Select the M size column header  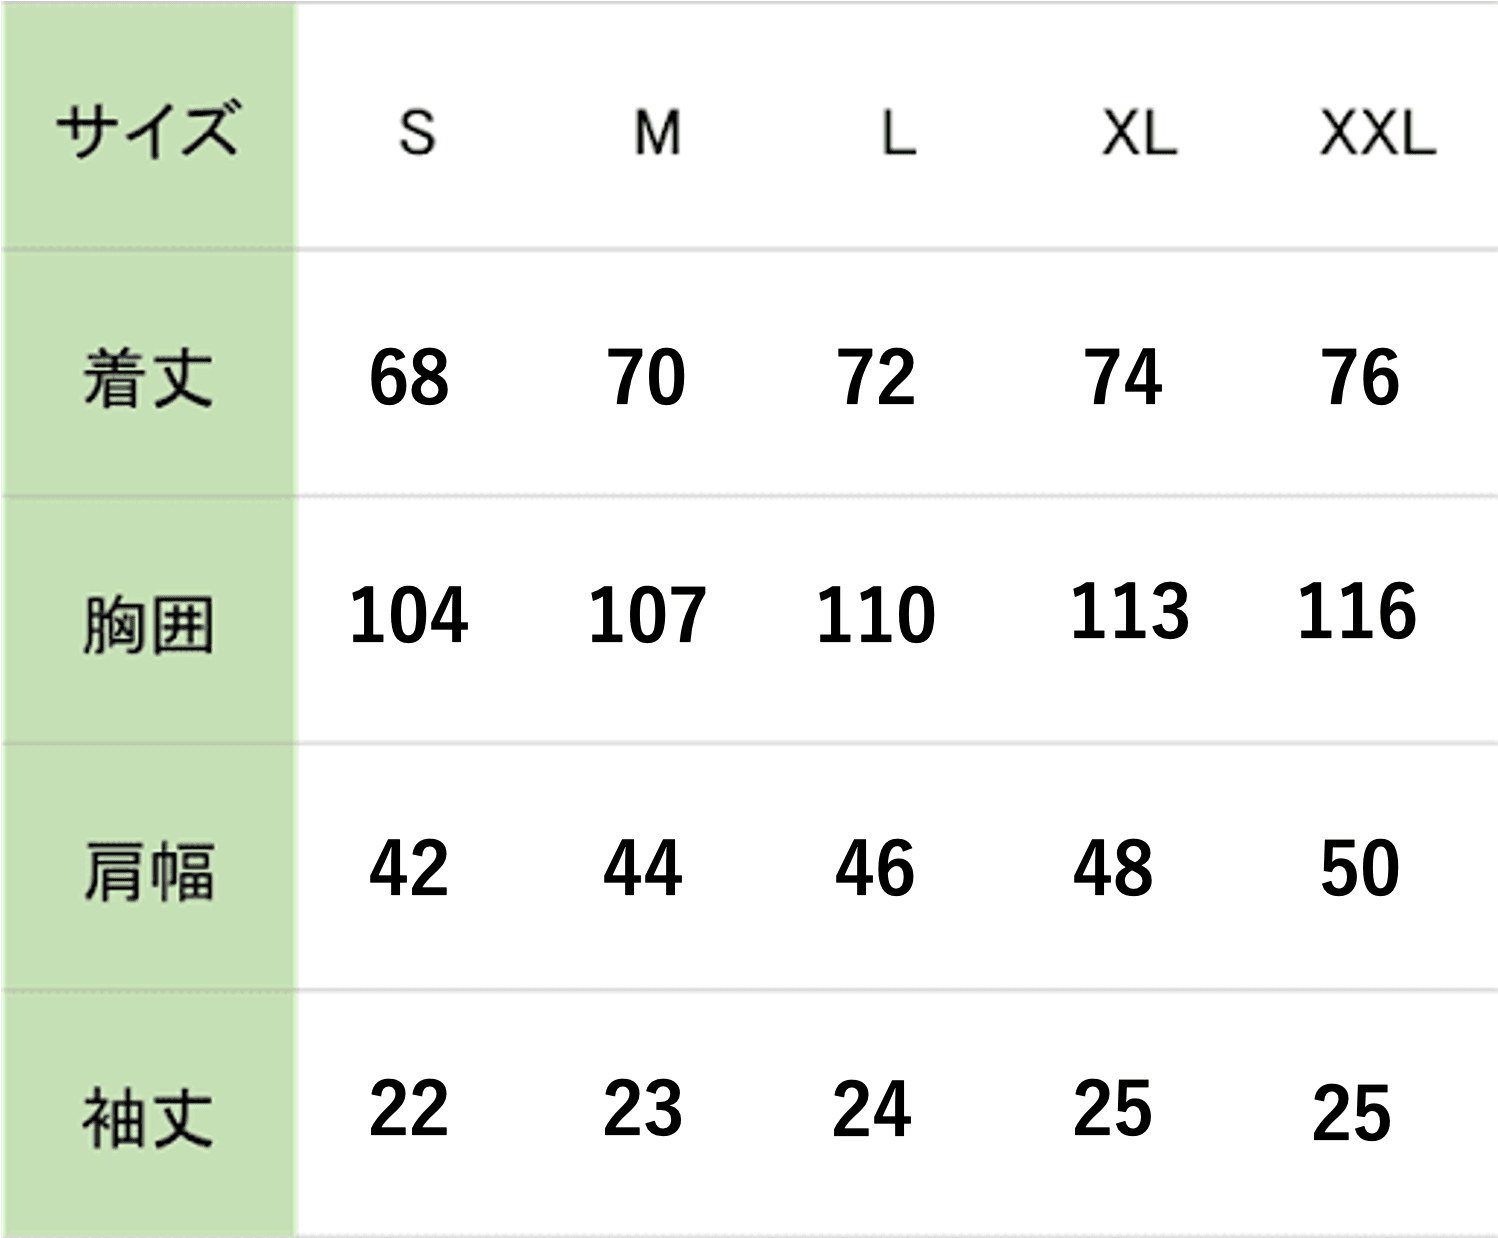point(657,133)
